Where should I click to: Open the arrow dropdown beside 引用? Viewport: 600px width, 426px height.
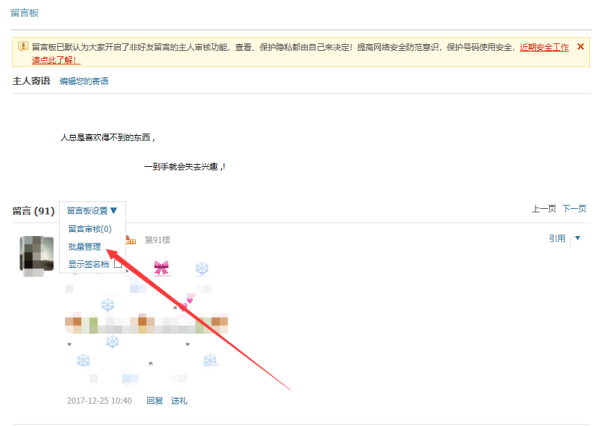(578, 238)
